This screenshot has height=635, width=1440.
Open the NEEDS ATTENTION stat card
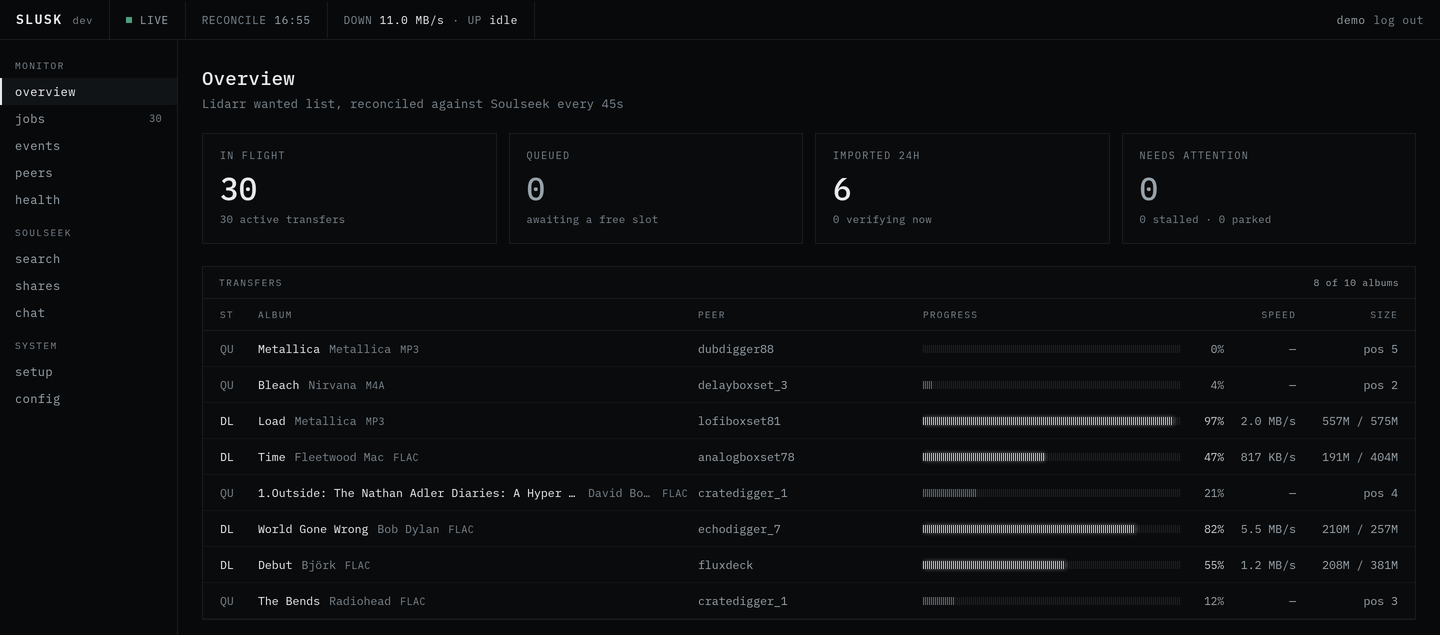click(1269, 188)
